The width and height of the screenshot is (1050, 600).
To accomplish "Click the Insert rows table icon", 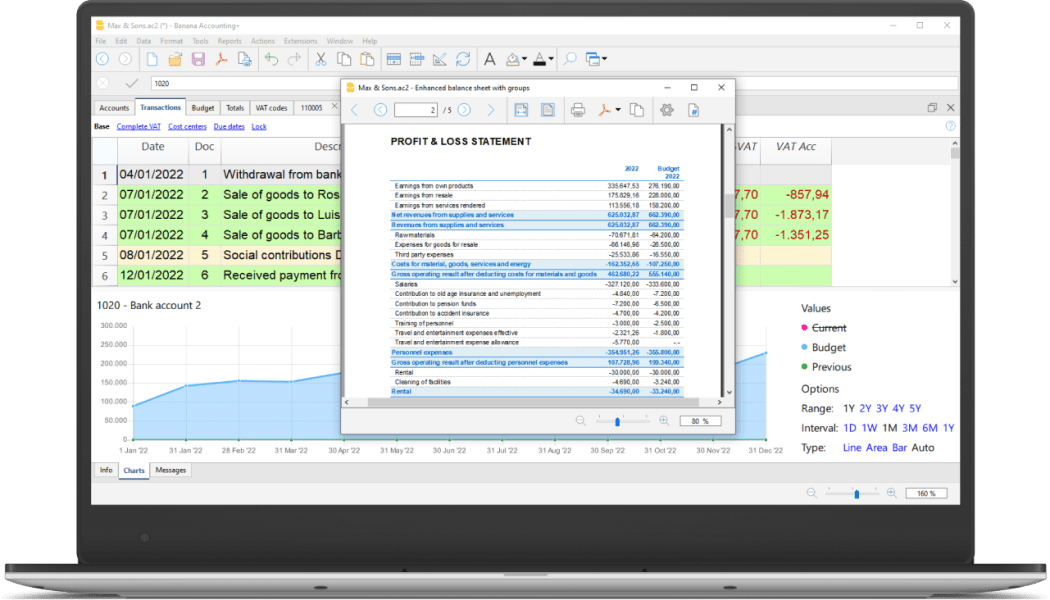I will pyautogui.click(x=417, y=60).
